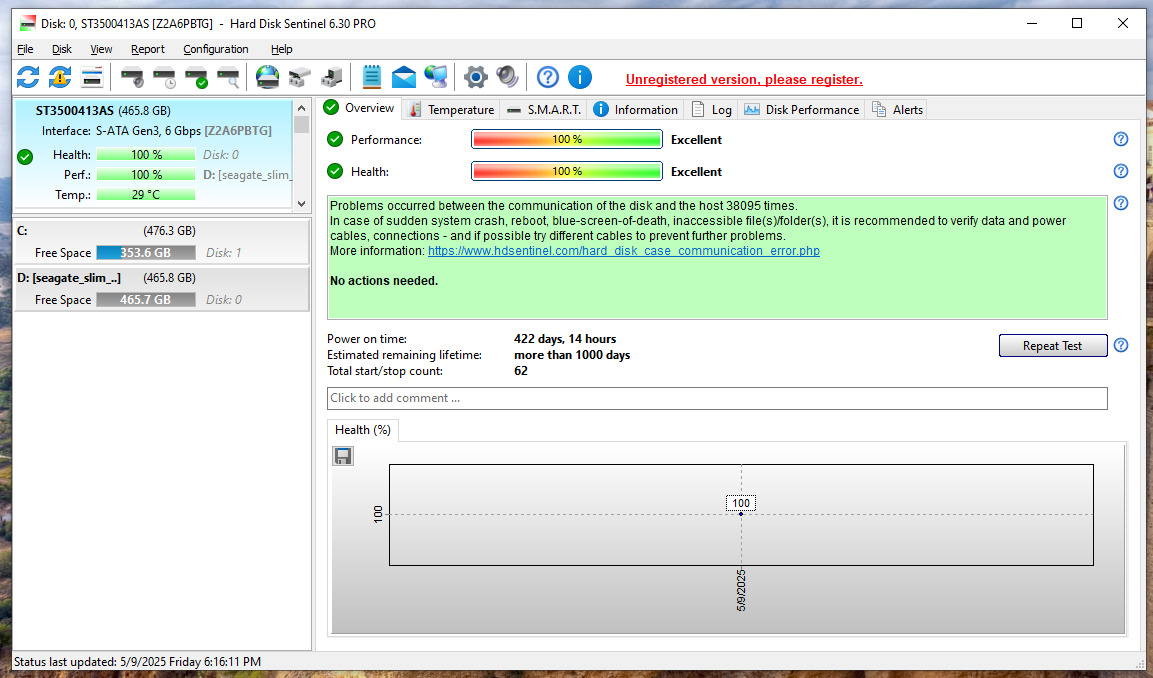Click the 5/9/2025 date label on graph
The width and height of the screenshot is (1153, 678).
click(741, 590)
